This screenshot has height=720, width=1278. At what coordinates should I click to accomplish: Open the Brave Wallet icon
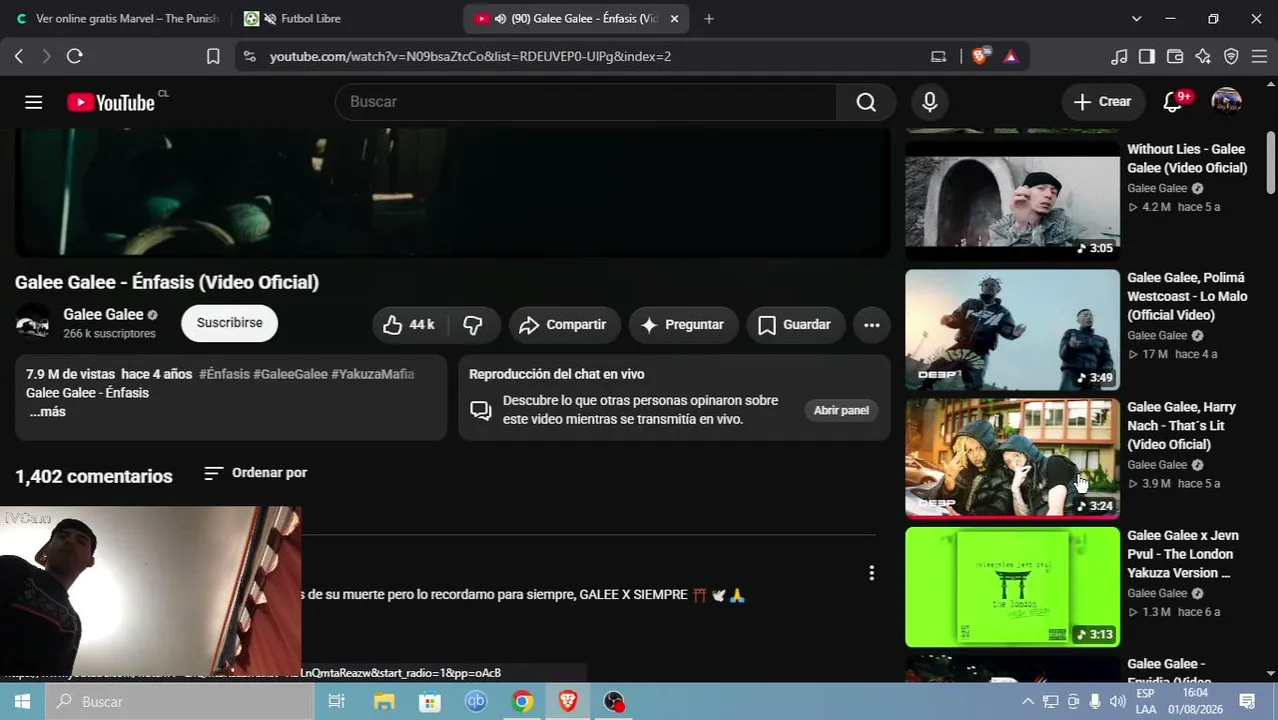coord(1175,57)
